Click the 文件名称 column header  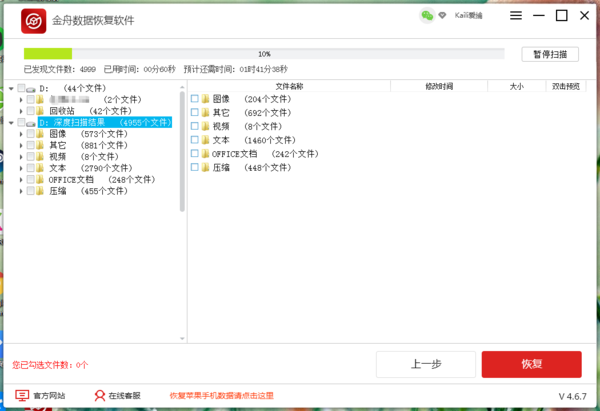click(289, 87)
